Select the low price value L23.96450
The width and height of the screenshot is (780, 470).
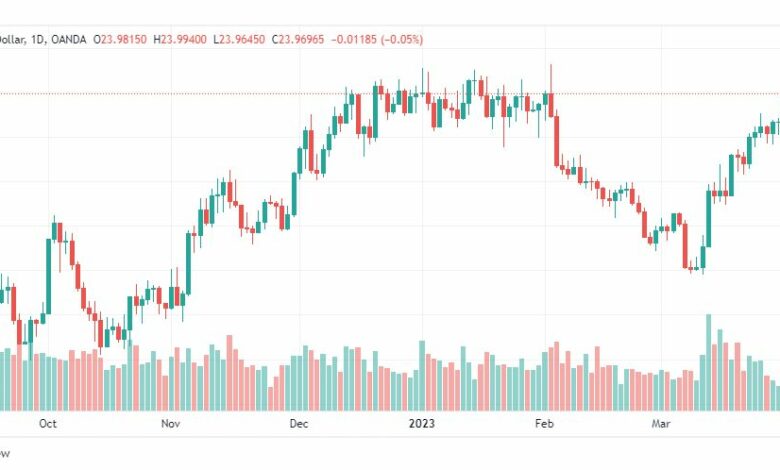239,39
